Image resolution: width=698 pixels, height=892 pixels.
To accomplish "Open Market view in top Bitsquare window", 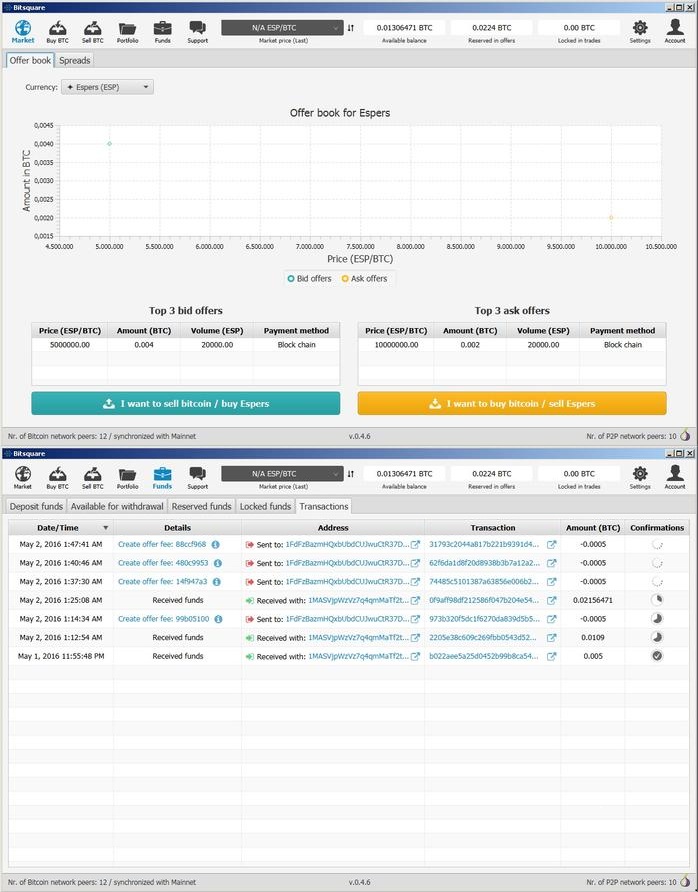I will coord(23,32).
